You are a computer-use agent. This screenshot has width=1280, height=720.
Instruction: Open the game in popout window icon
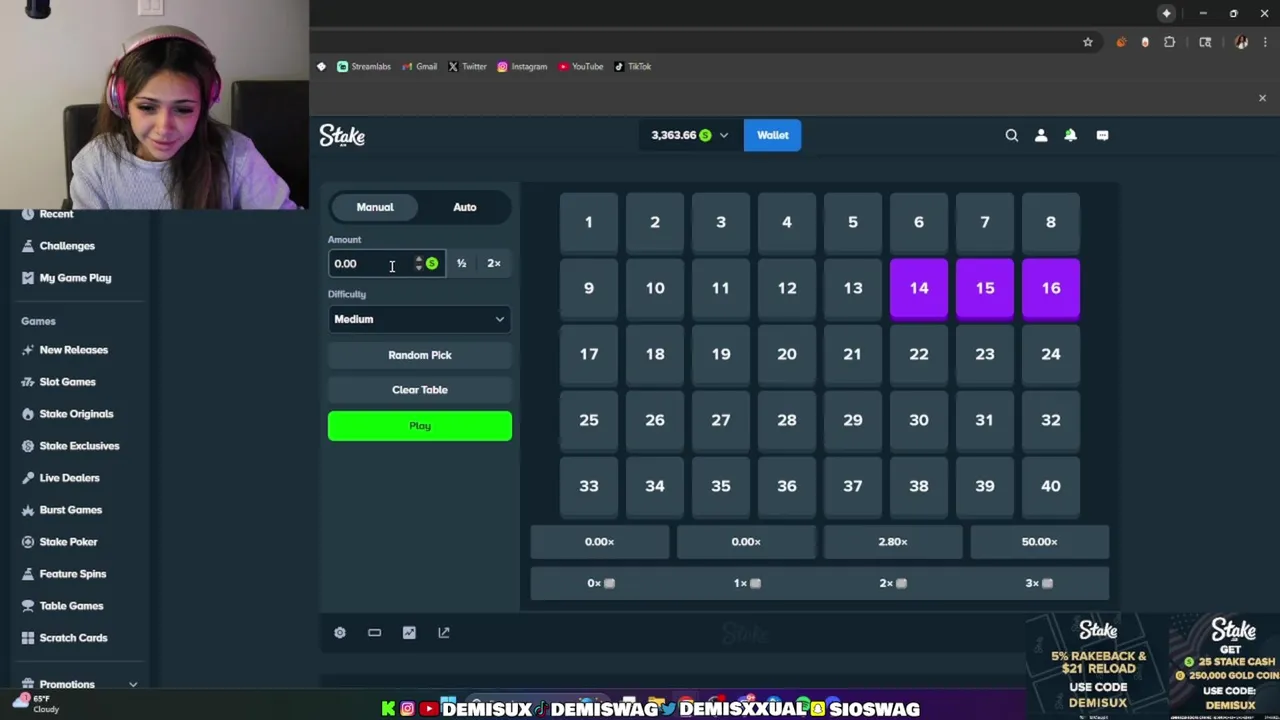[x=444, y=633]
